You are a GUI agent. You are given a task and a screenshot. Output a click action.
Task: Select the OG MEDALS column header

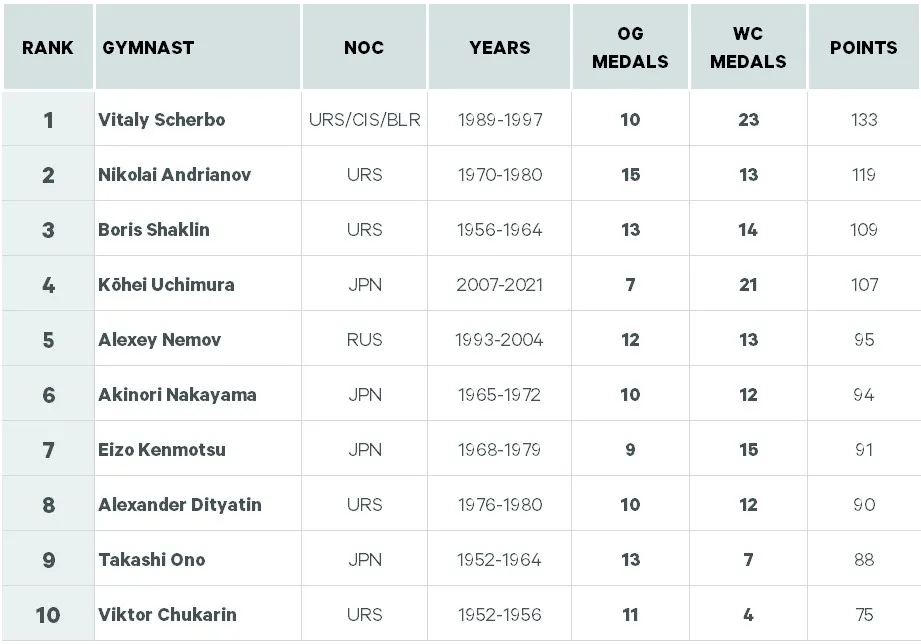point(630,47)
